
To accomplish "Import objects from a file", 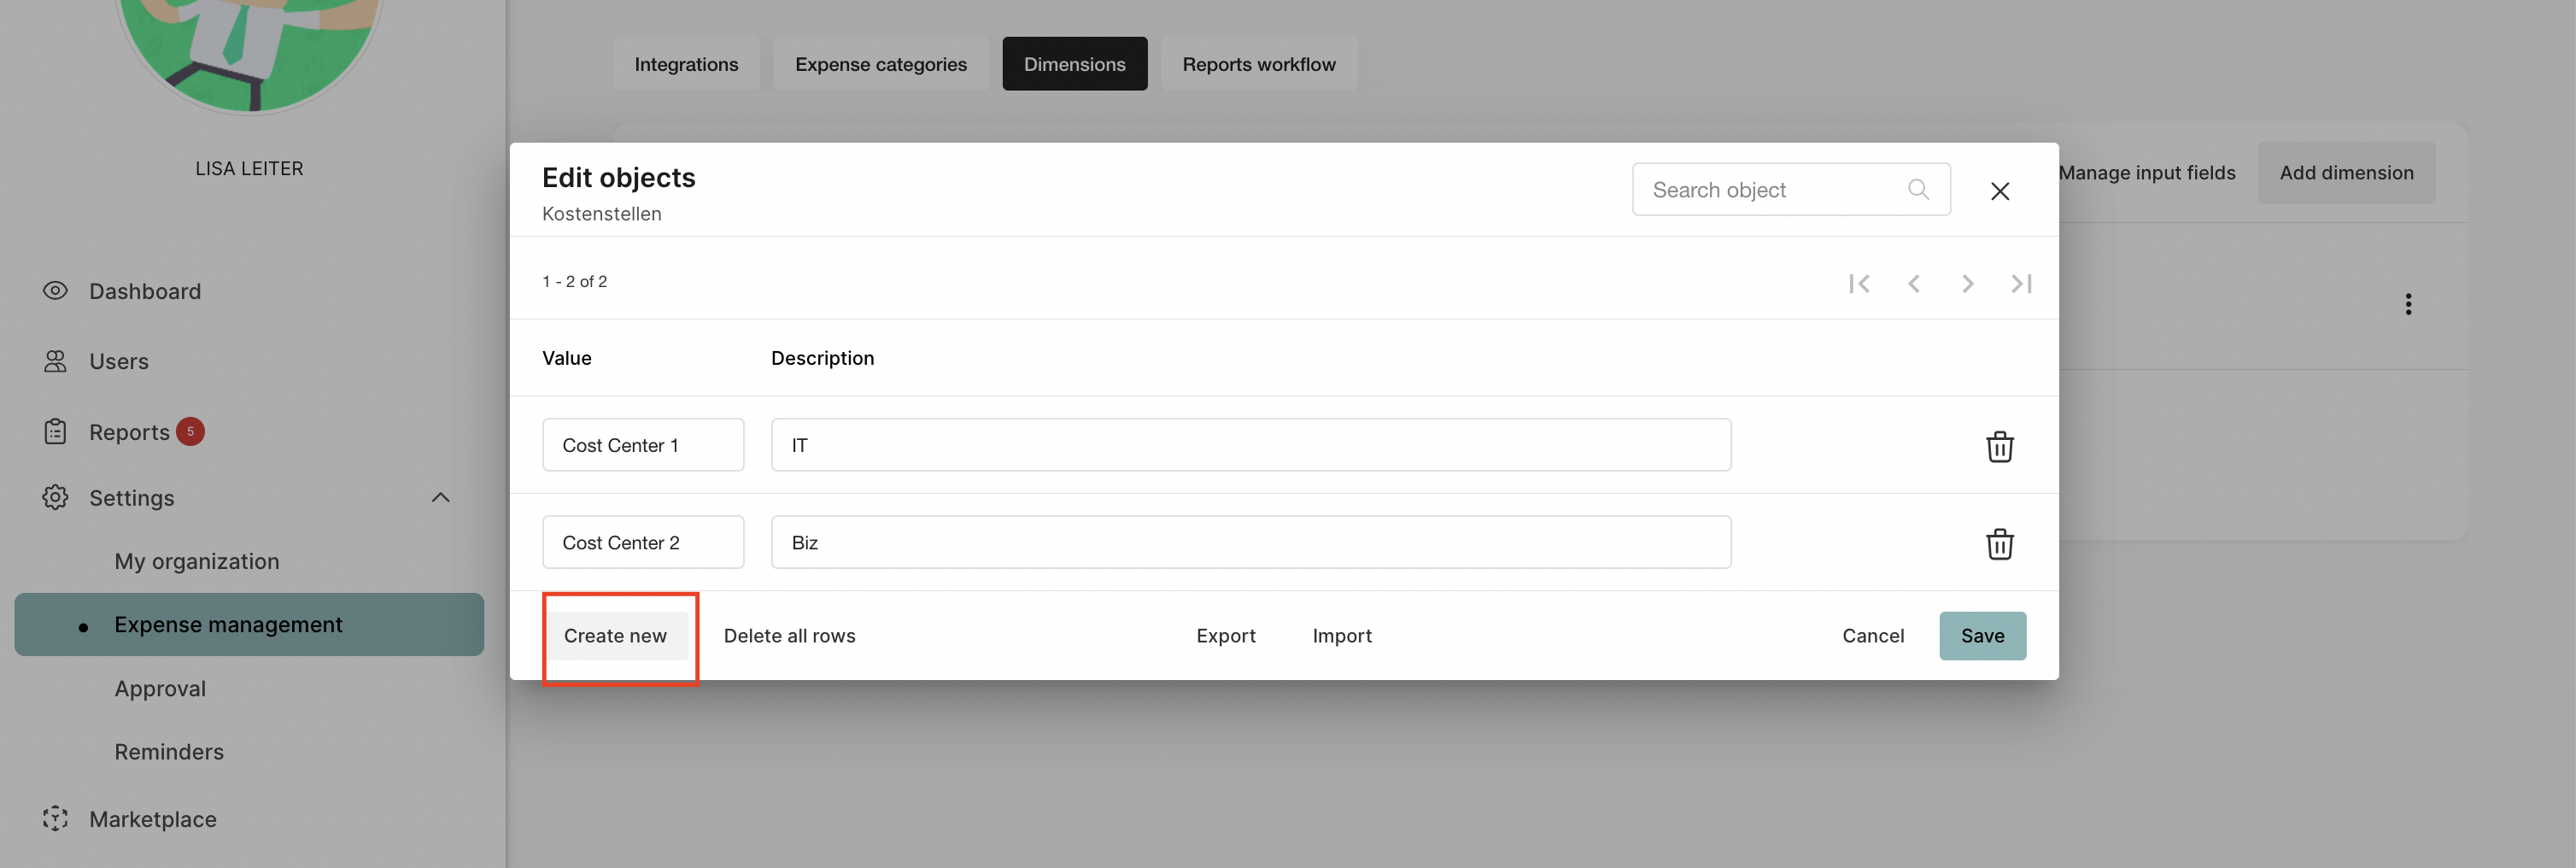I will (x=1341, y=636).
